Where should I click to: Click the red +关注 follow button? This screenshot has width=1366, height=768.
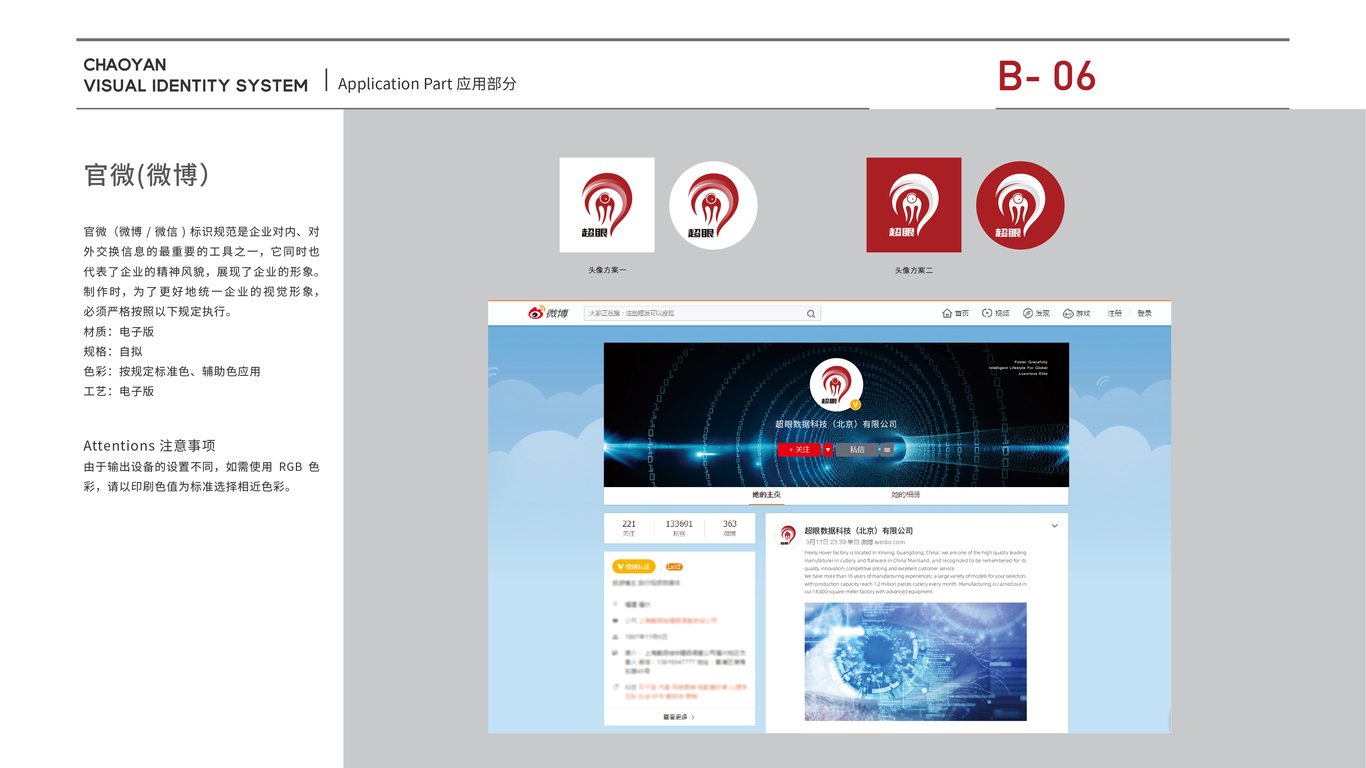pyautogui.click(x=799, y=450)
